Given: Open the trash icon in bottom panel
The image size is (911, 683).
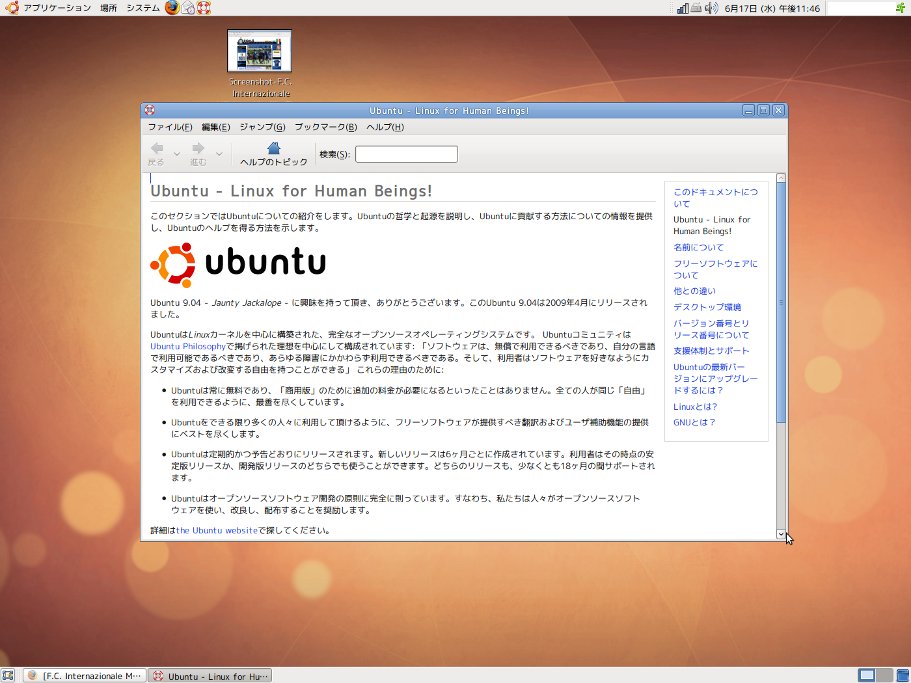Looking at the screenshot, I should tap(902, 675).
